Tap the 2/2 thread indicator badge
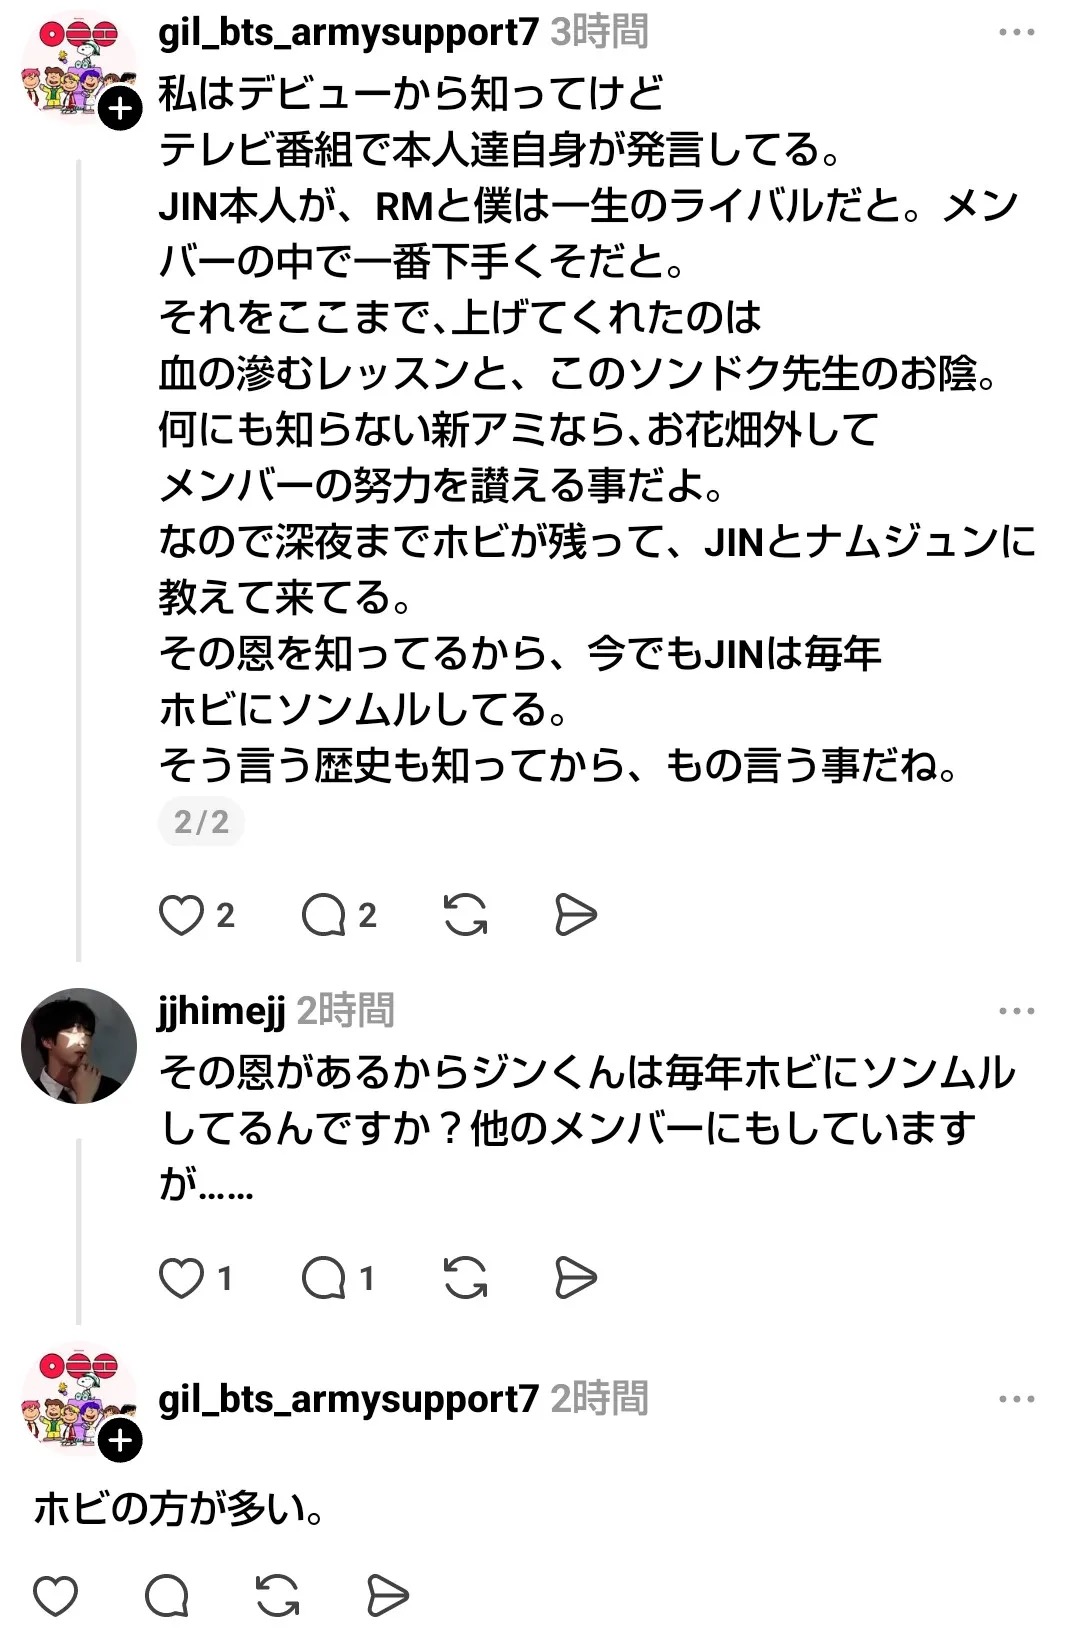Screen dimensions: 1080x1648 [201, 822]
